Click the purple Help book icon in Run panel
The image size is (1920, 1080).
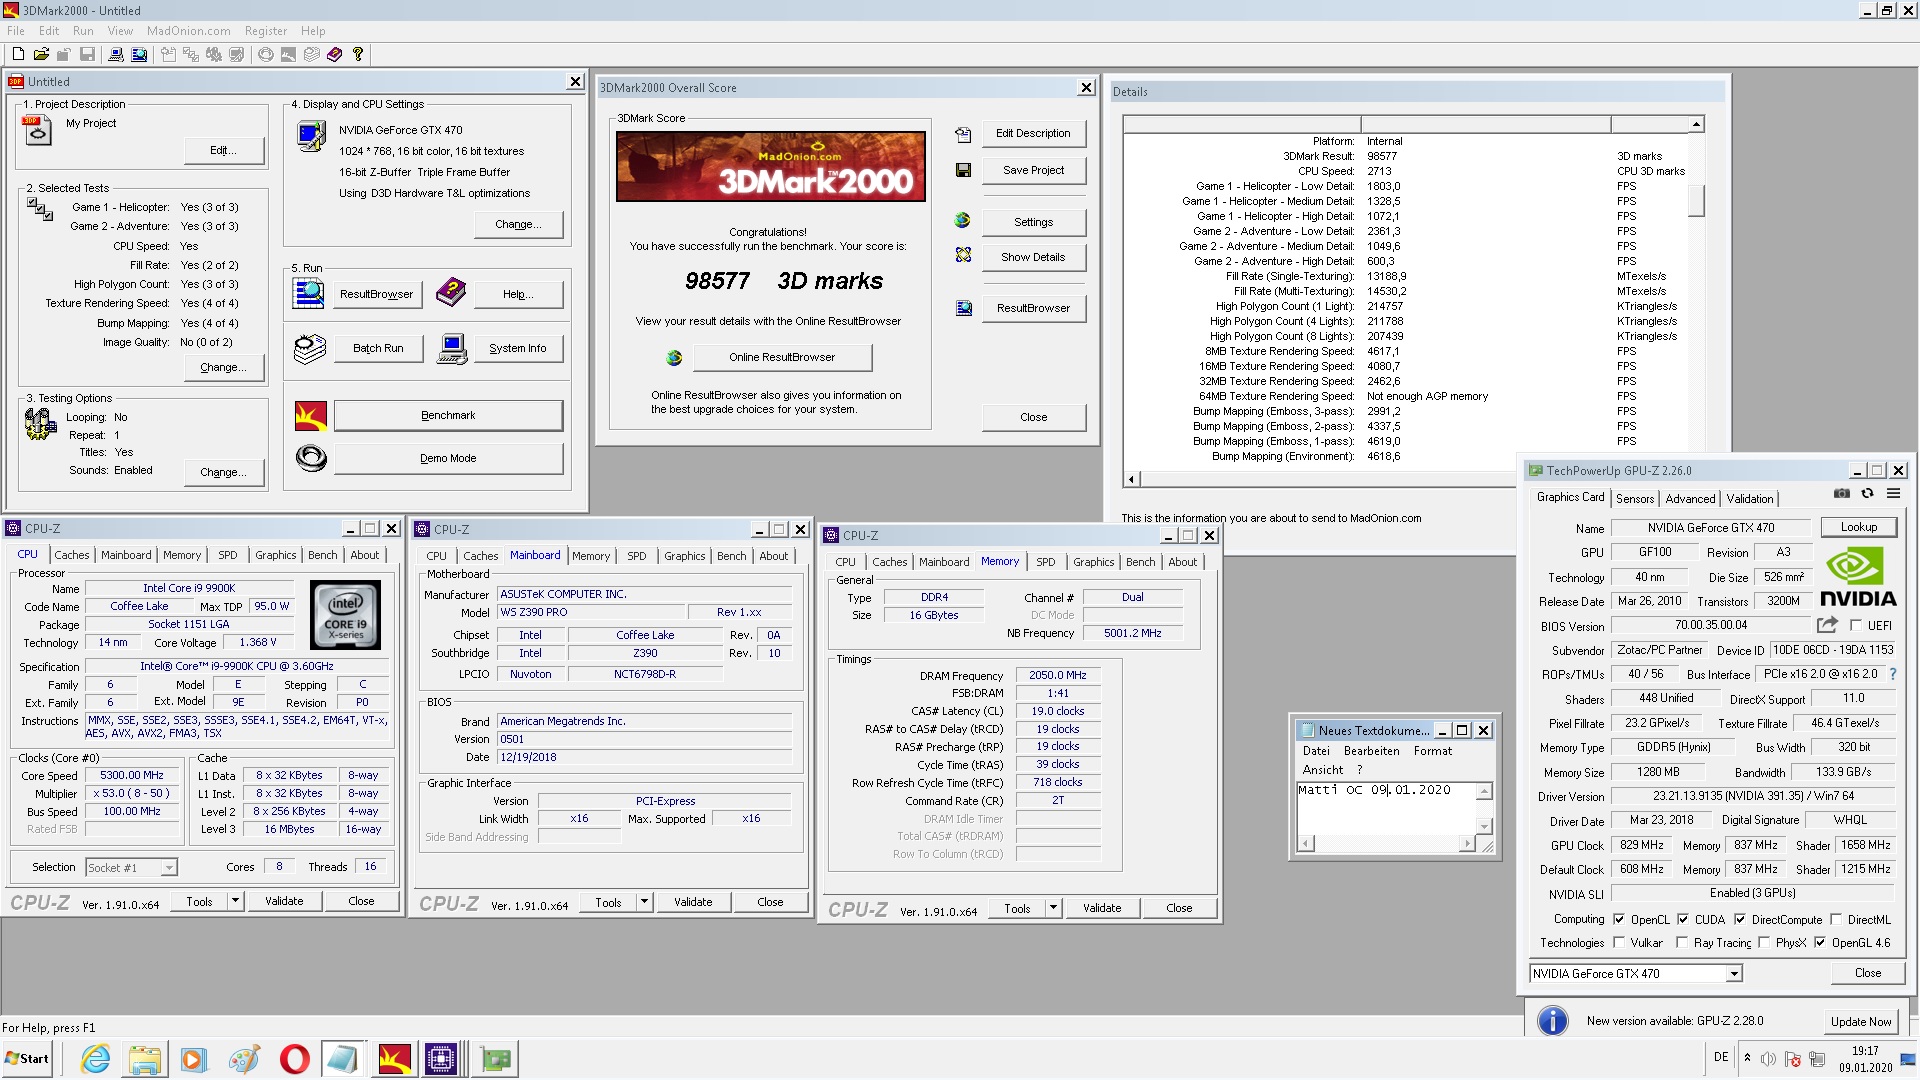pyautogui.click(x=451, y=292)
